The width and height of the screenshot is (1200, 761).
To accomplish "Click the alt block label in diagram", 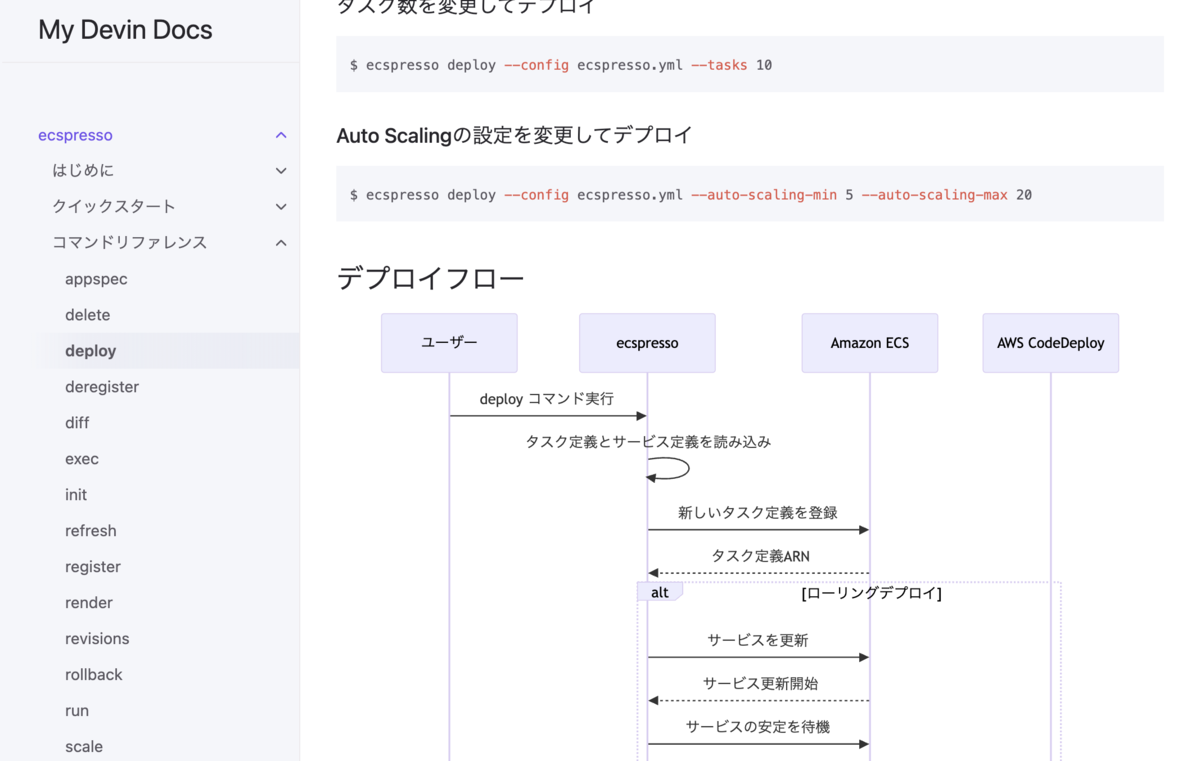I will click(660, 592).
